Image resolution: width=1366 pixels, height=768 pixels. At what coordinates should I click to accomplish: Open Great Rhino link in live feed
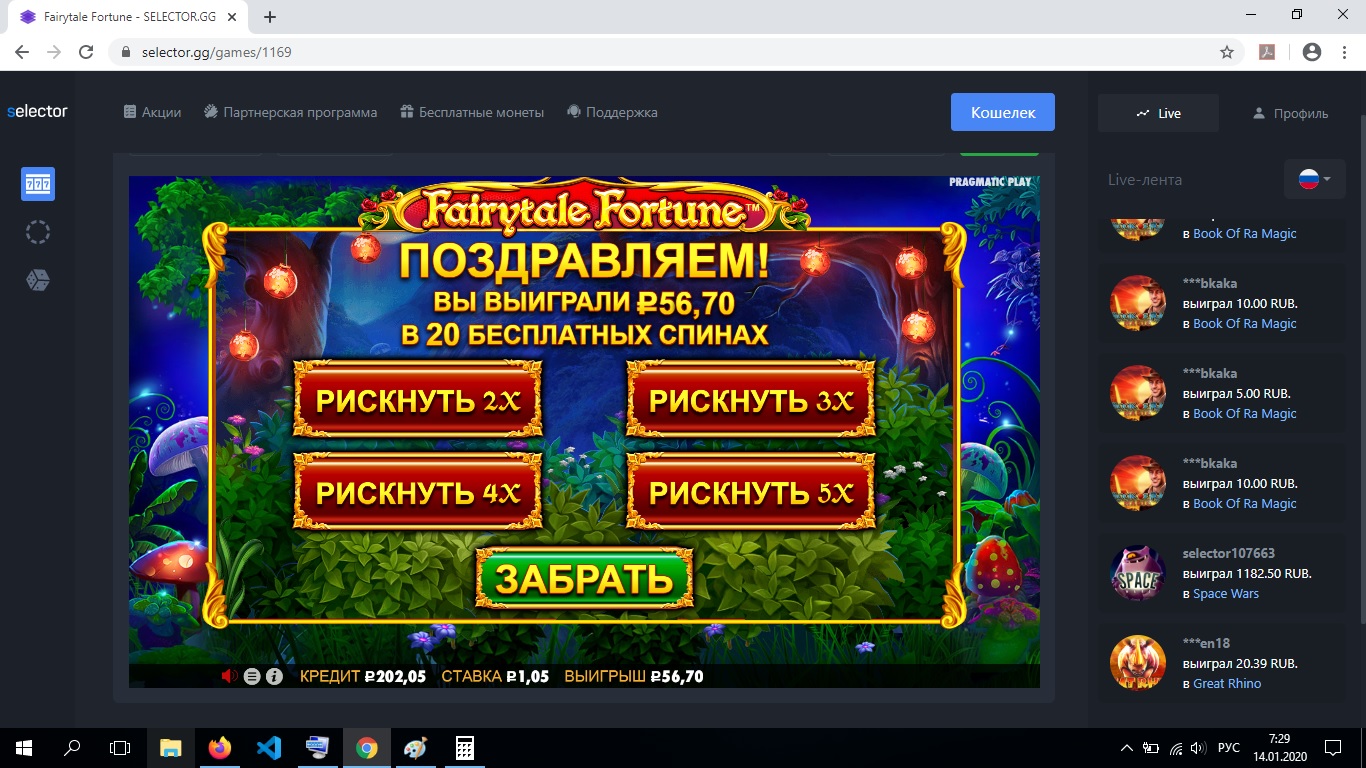(x=1227, y=684)
